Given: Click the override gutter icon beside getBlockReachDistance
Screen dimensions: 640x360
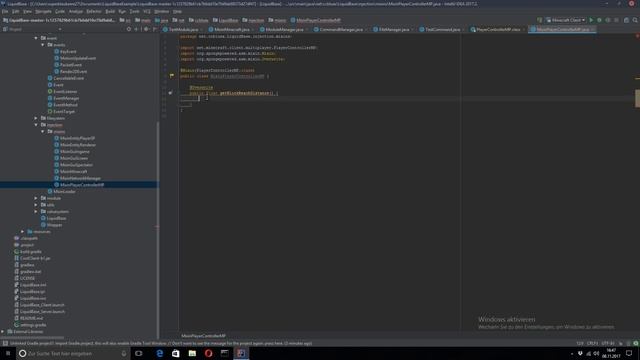Looking at the screenshot, I should pyautogui.click(x=170, y=93).
